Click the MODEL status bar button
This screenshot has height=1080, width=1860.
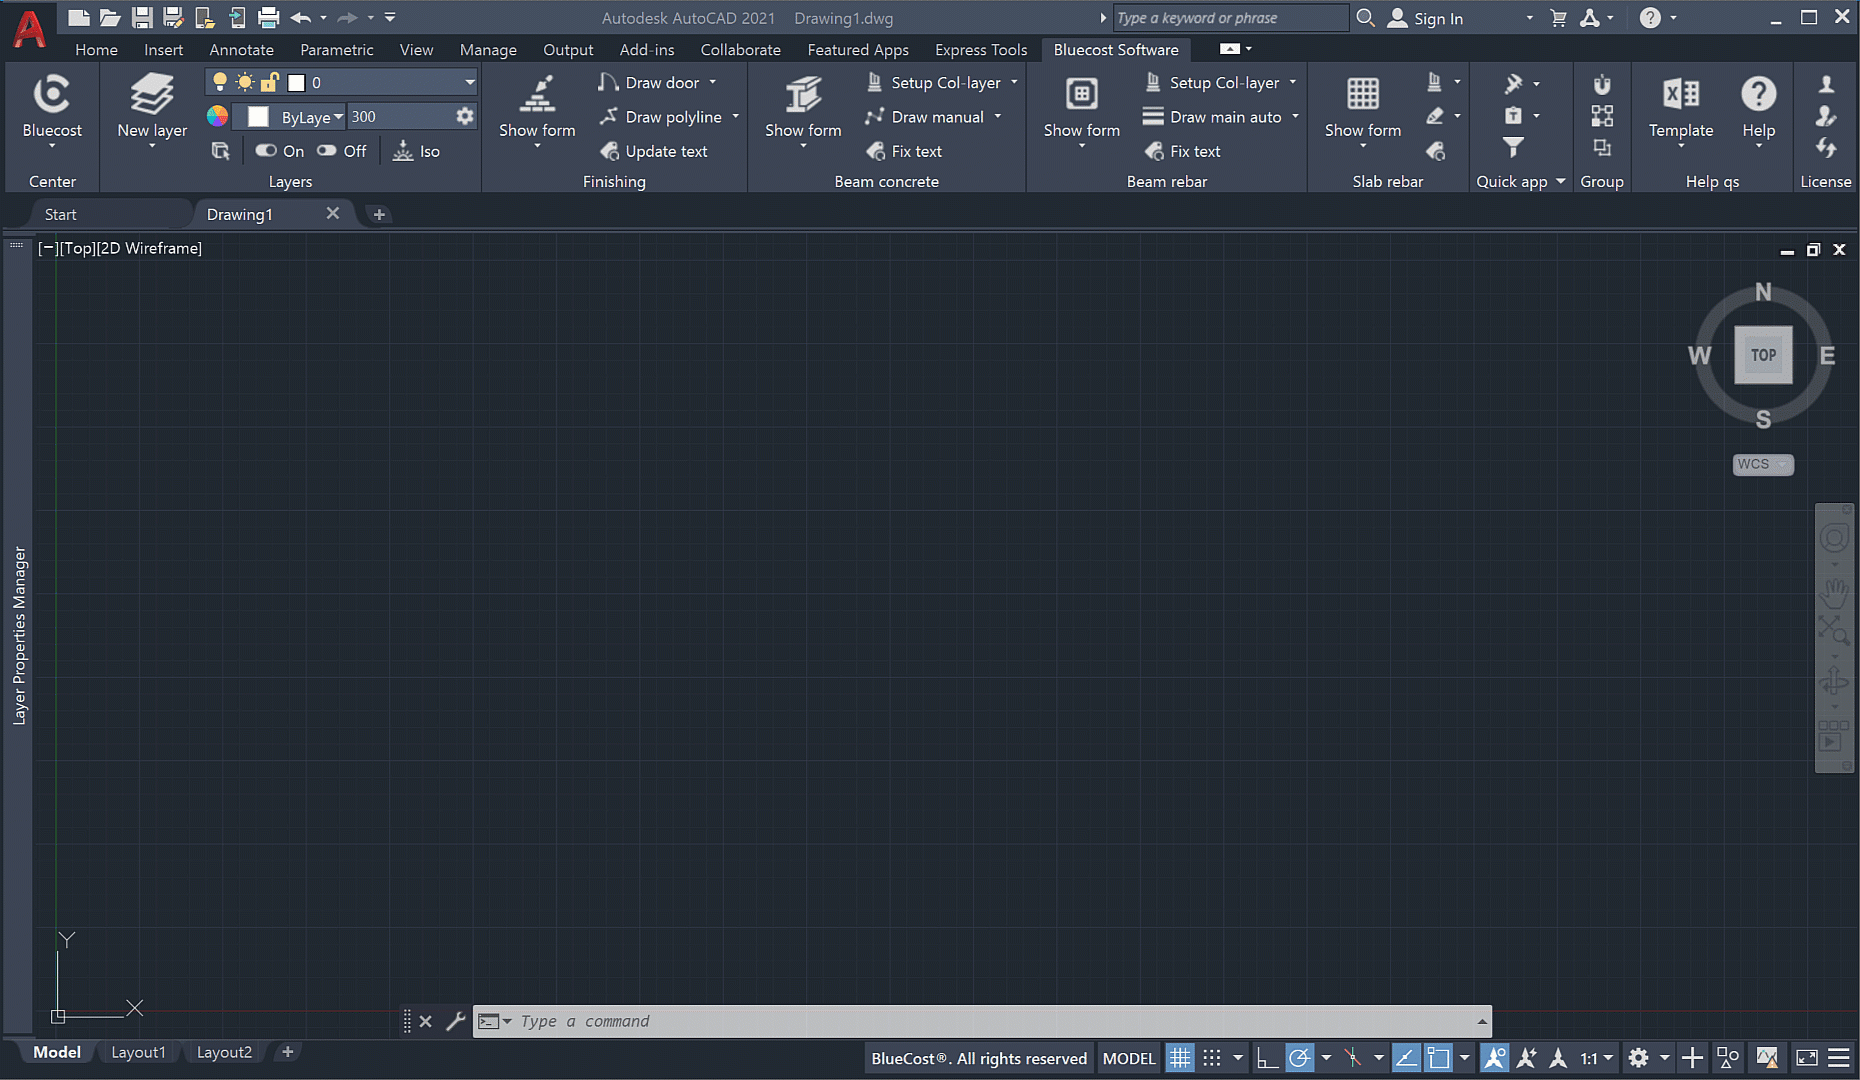1128,1058
